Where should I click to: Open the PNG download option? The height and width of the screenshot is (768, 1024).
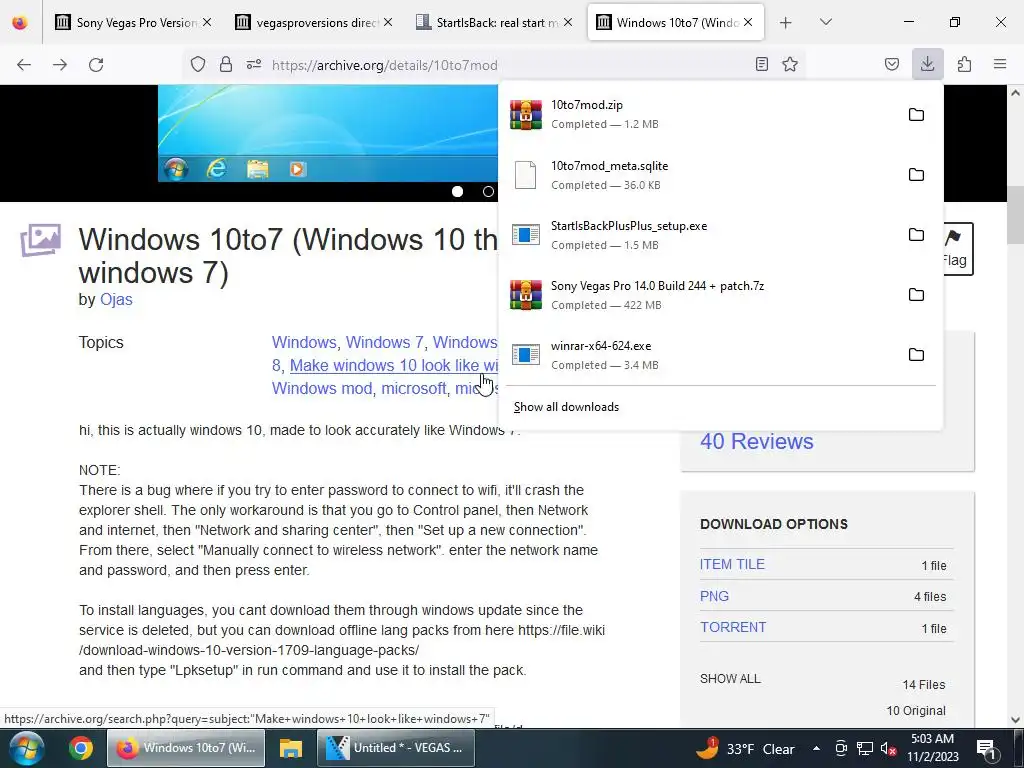coord(714,596)
